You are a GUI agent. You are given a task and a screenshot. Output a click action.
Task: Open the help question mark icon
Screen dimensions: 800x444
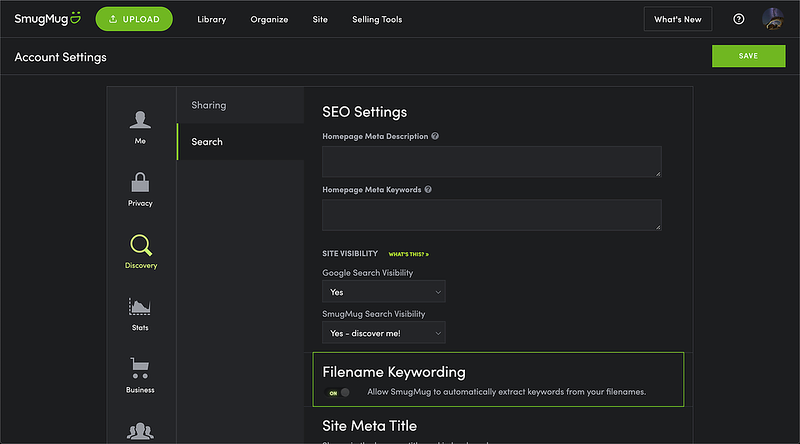(738, 19)
